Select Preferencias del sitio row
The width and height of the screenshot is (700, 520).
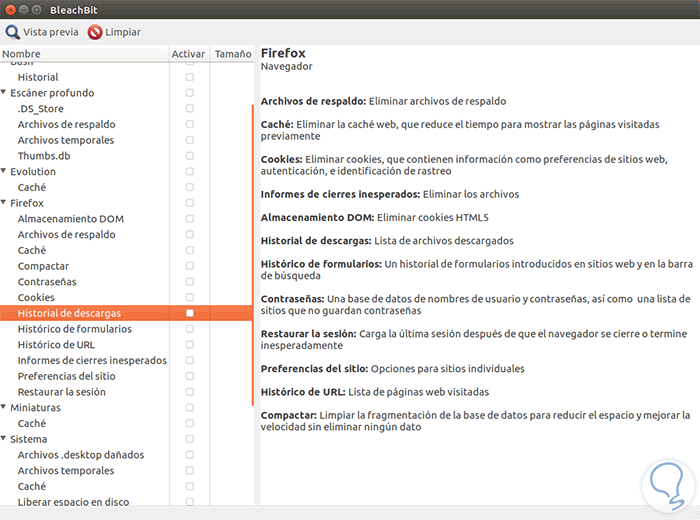[x=126, y=376]
